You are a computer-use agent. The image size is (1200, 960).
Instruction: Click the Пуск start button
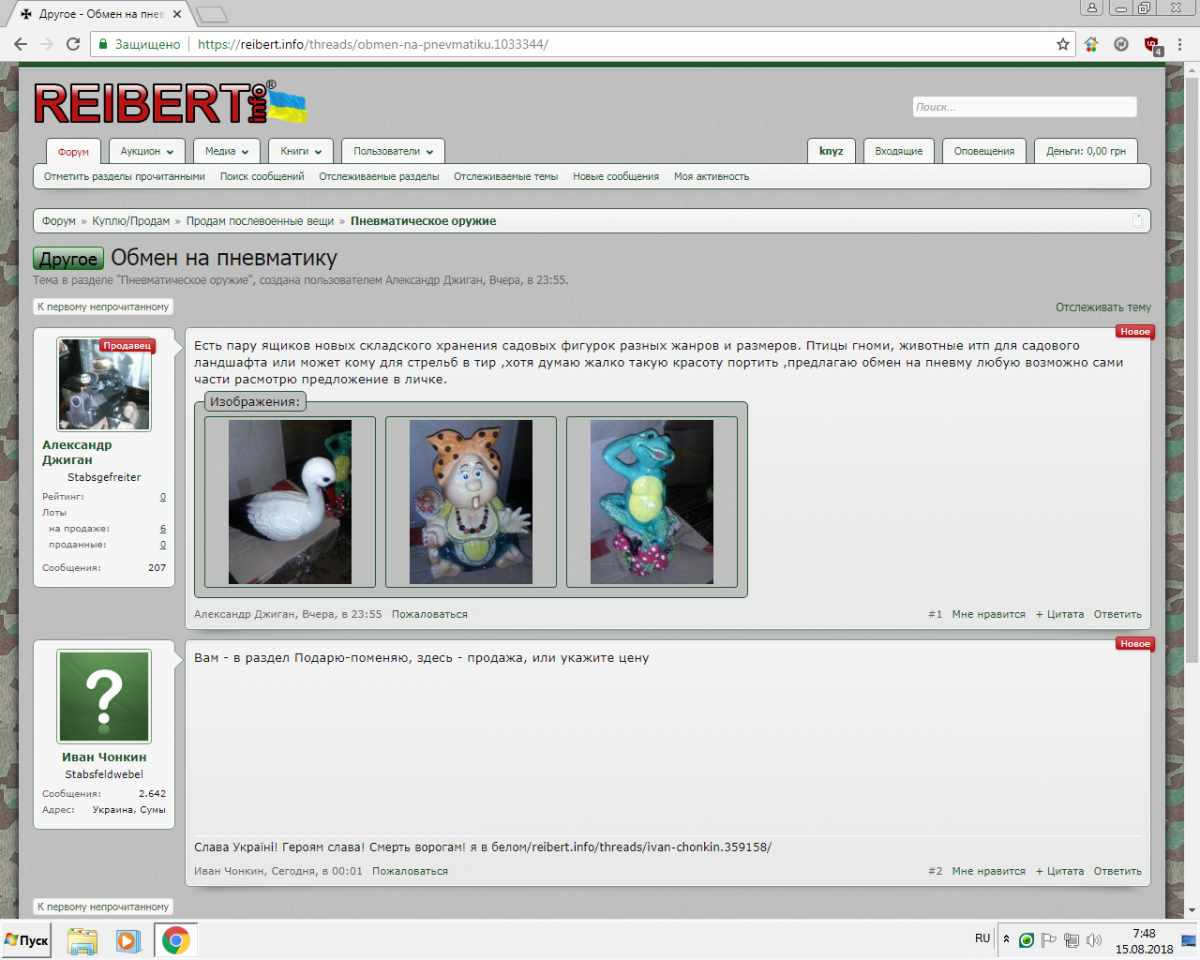27,941
